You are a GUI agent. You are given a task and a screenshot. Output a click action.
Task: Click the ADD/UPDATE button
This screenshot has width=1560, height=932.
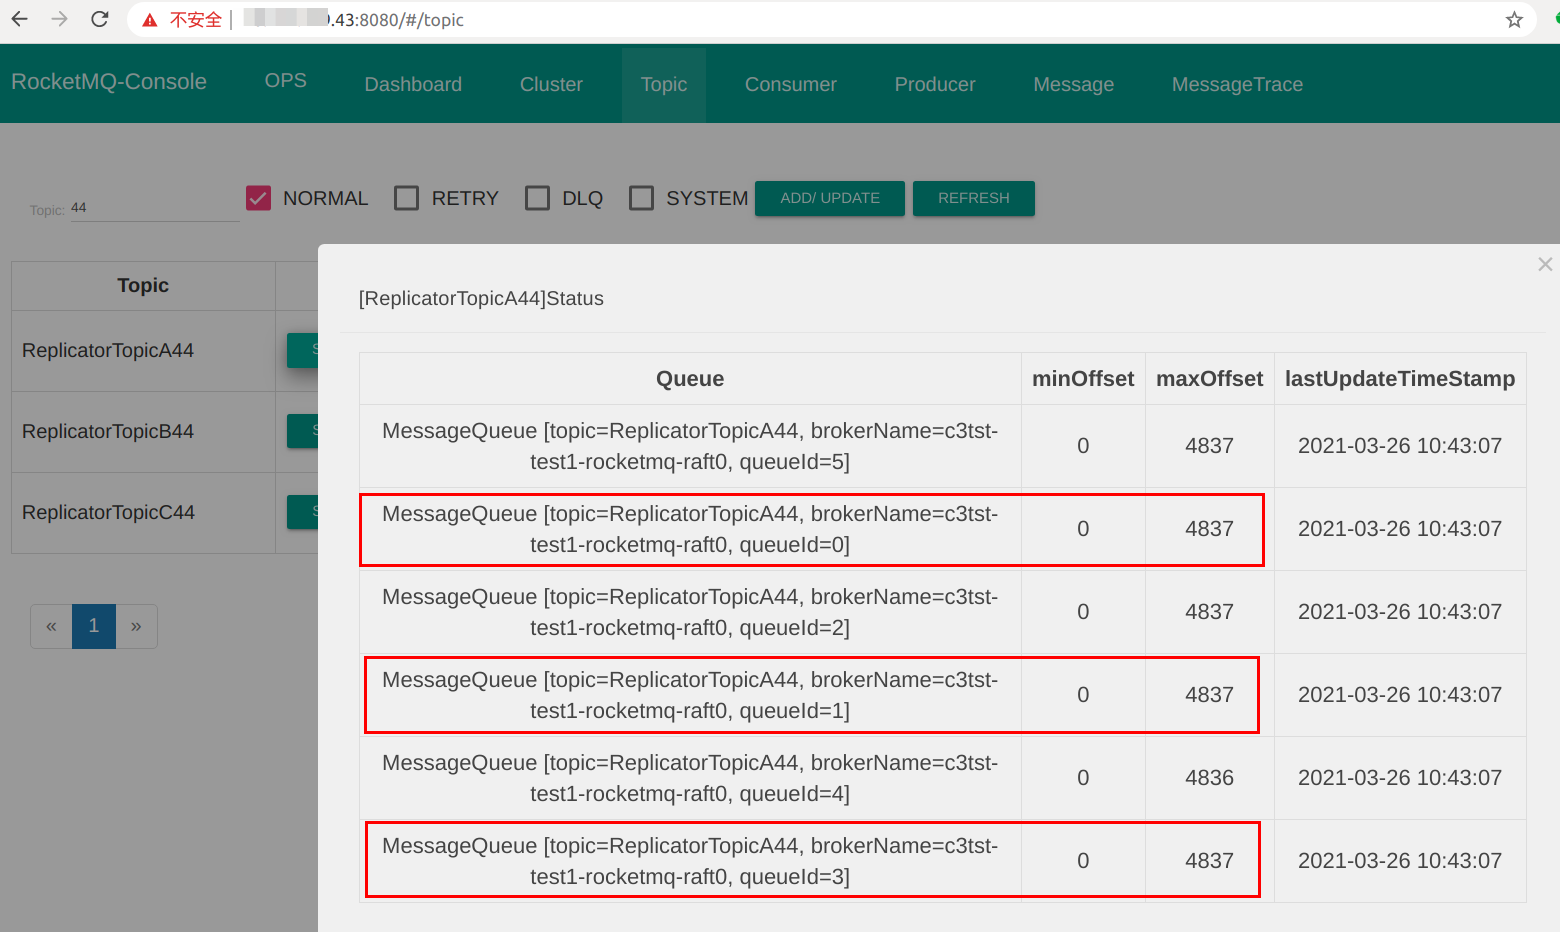829,198
